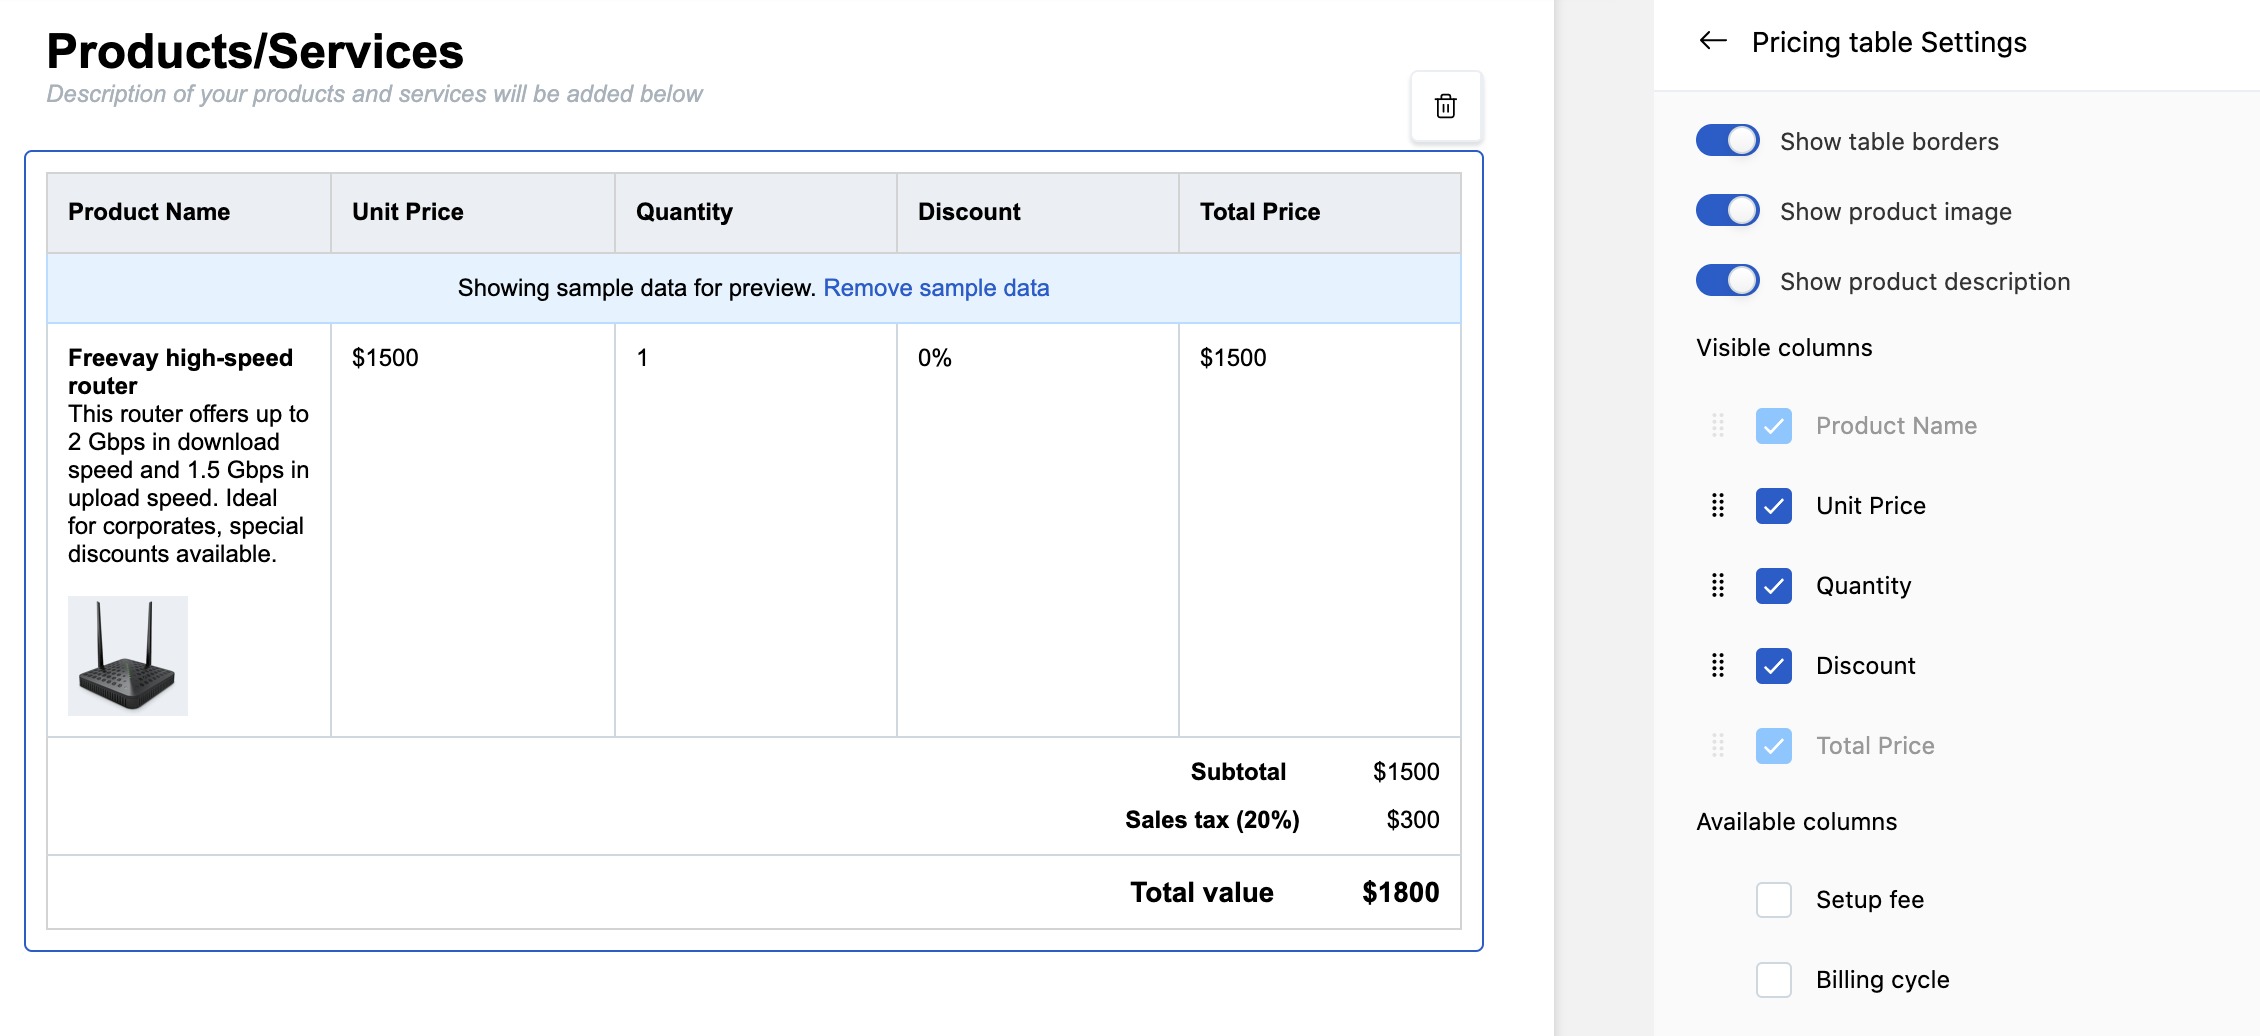Enable the Setup fee column
The image size is (2260, 1036).
[x=1773, y=900]
